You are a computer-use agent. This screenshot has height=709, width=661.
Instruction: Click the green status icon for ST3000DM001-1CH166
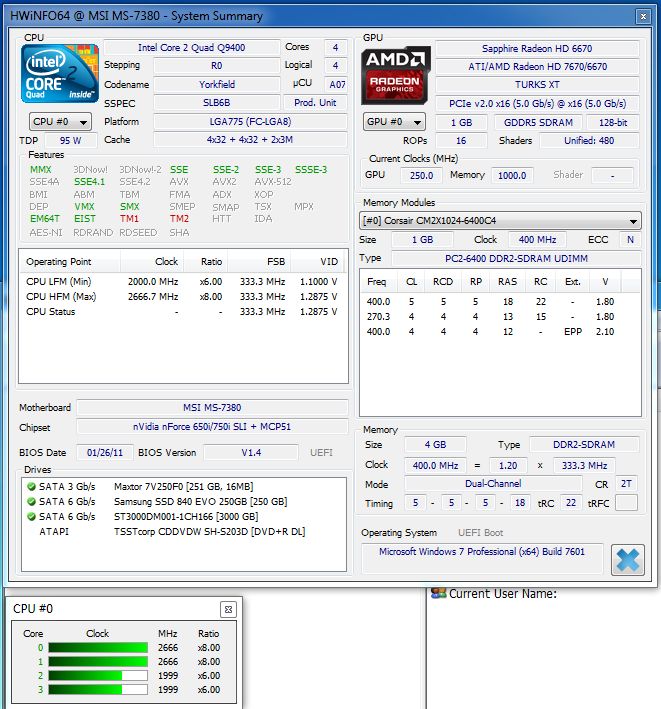point(31,517)
